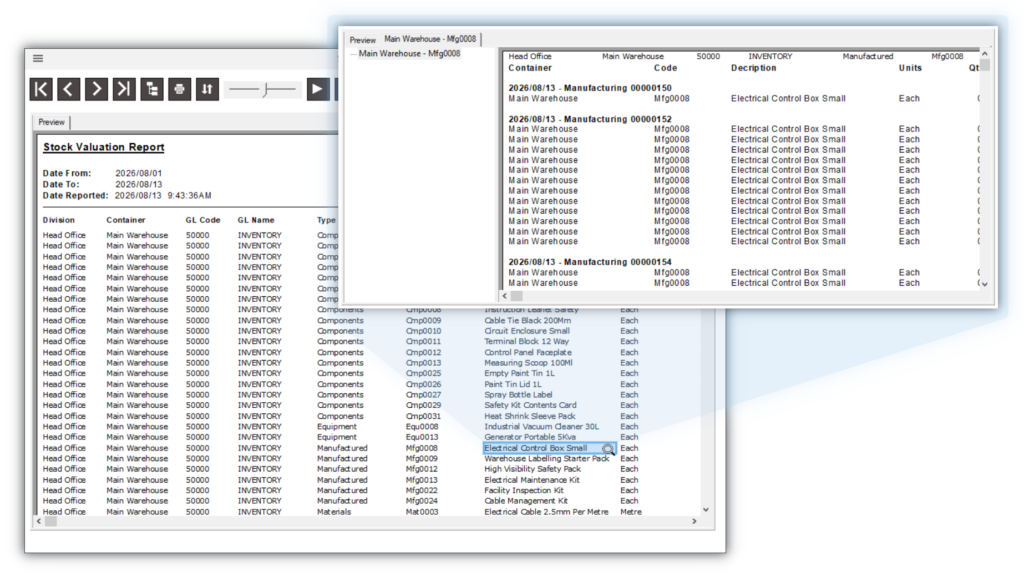Viewport: 1024px width, 577px height.
Task: Click main report vertical scrollbar down arrow
Action: point(705,509)
